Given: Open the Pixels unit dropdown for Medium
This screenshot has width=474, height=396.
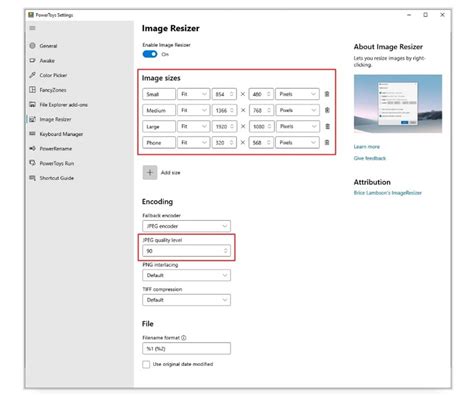Looking at the screenshot, I should (297, 110).
